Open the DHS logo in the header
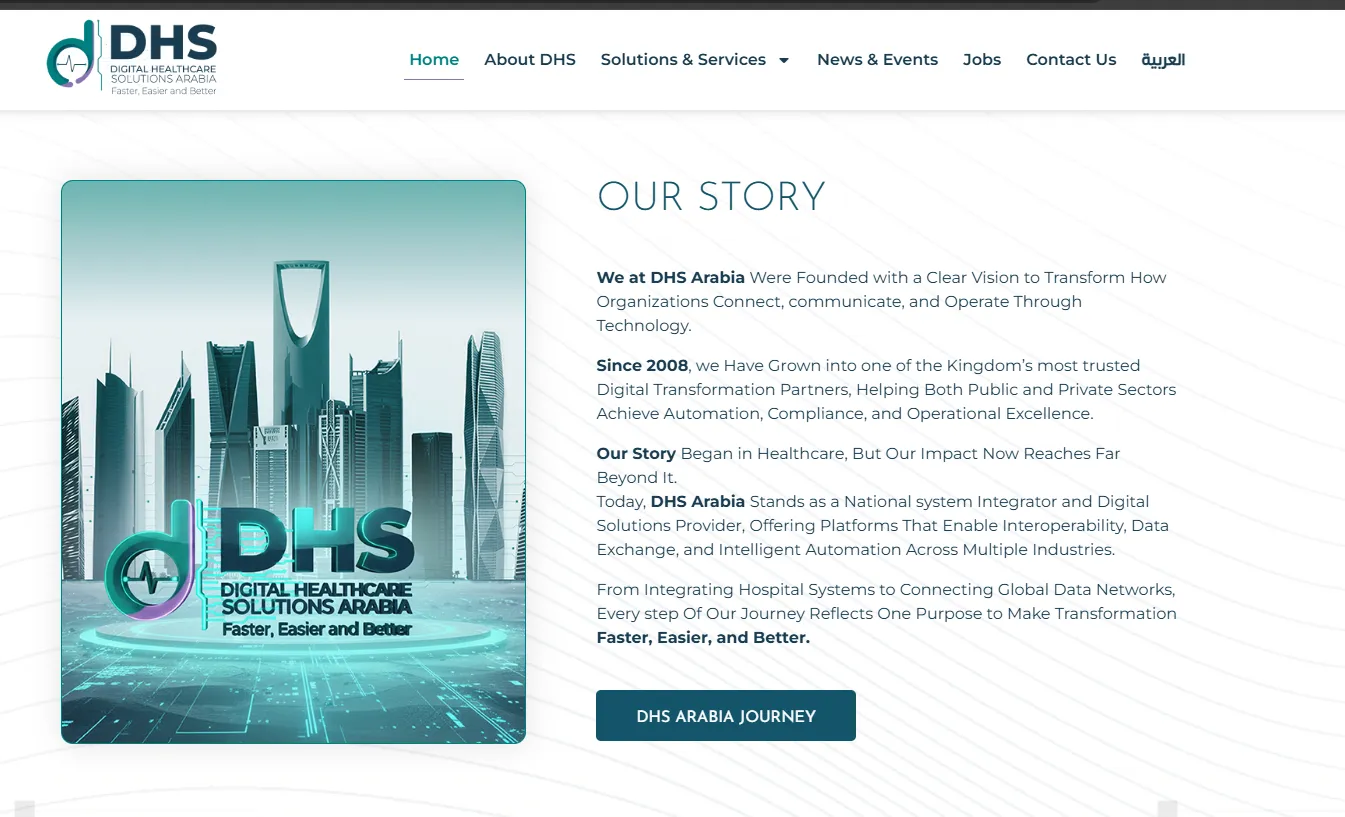This screenshot has height=817, width=1345. click(x=132, y=58)
